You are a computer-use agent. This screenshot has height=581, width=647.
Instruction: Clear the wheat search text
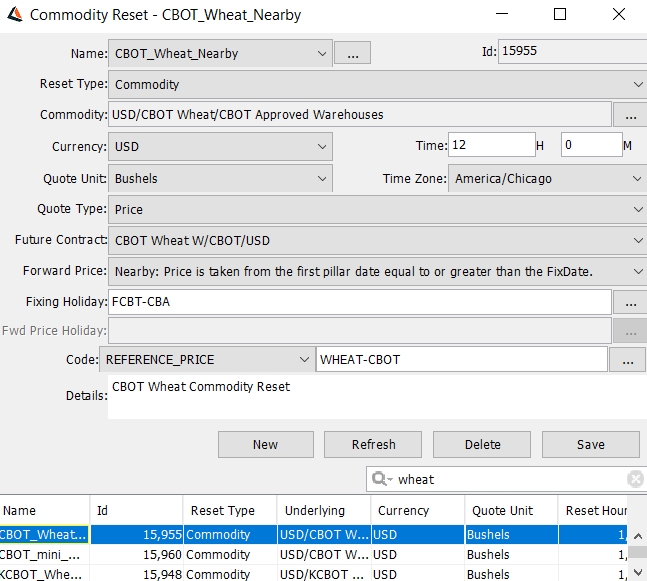tap(635, 479)
